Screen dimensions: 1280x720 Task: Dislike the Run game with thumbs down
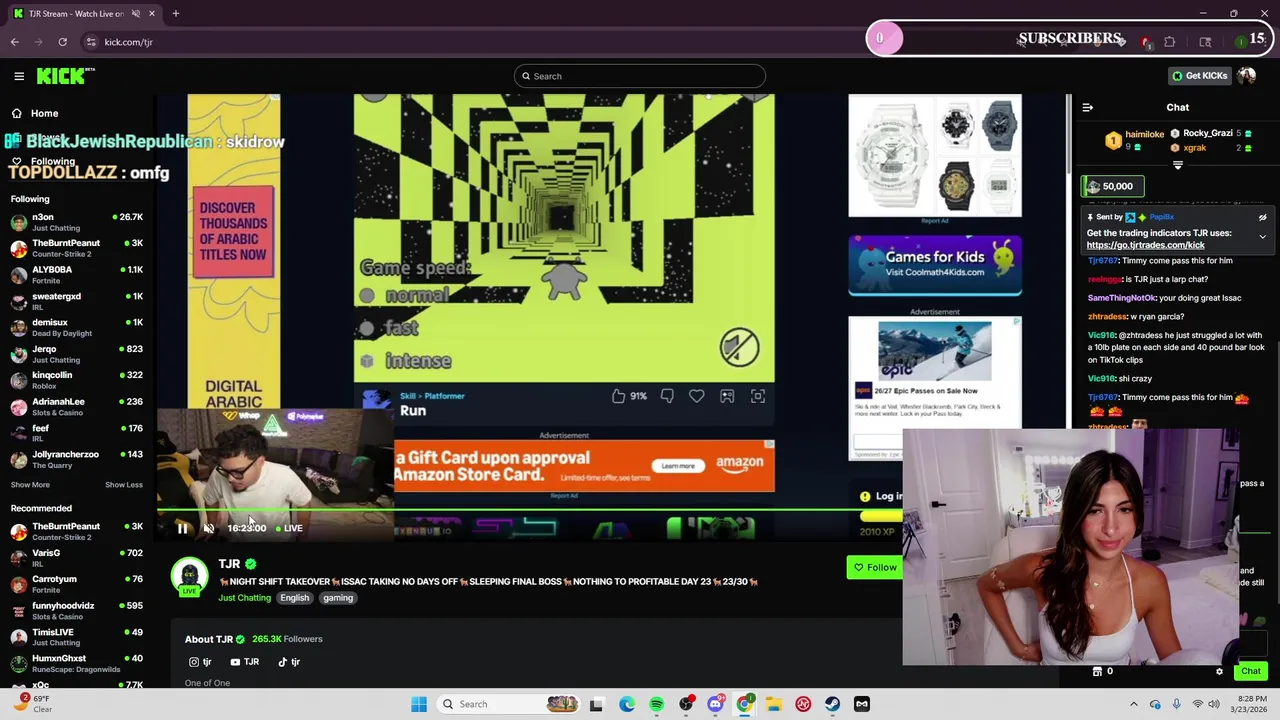pyautogui.click(x=667, y=396)
